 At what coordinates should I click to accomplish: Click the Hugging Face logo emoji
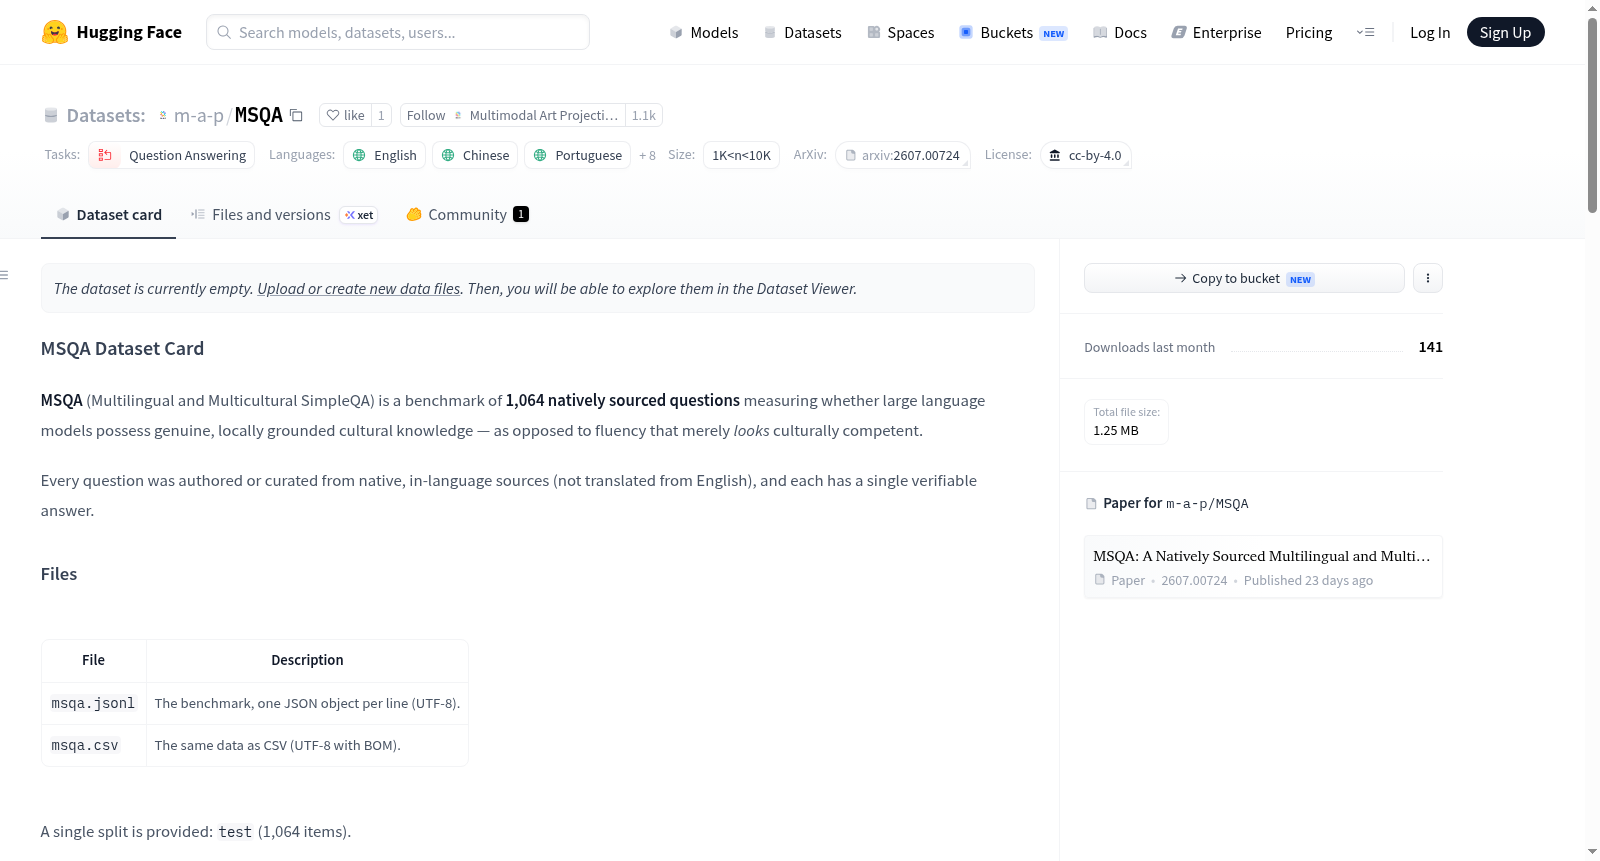click(x=55, y=32)
